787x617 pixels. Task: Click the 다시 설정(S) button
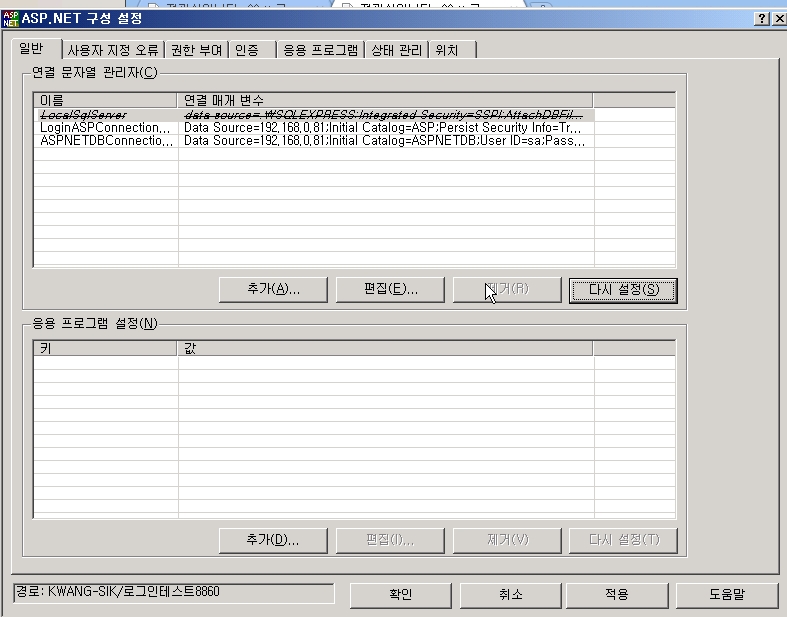[x=623, y=290]
